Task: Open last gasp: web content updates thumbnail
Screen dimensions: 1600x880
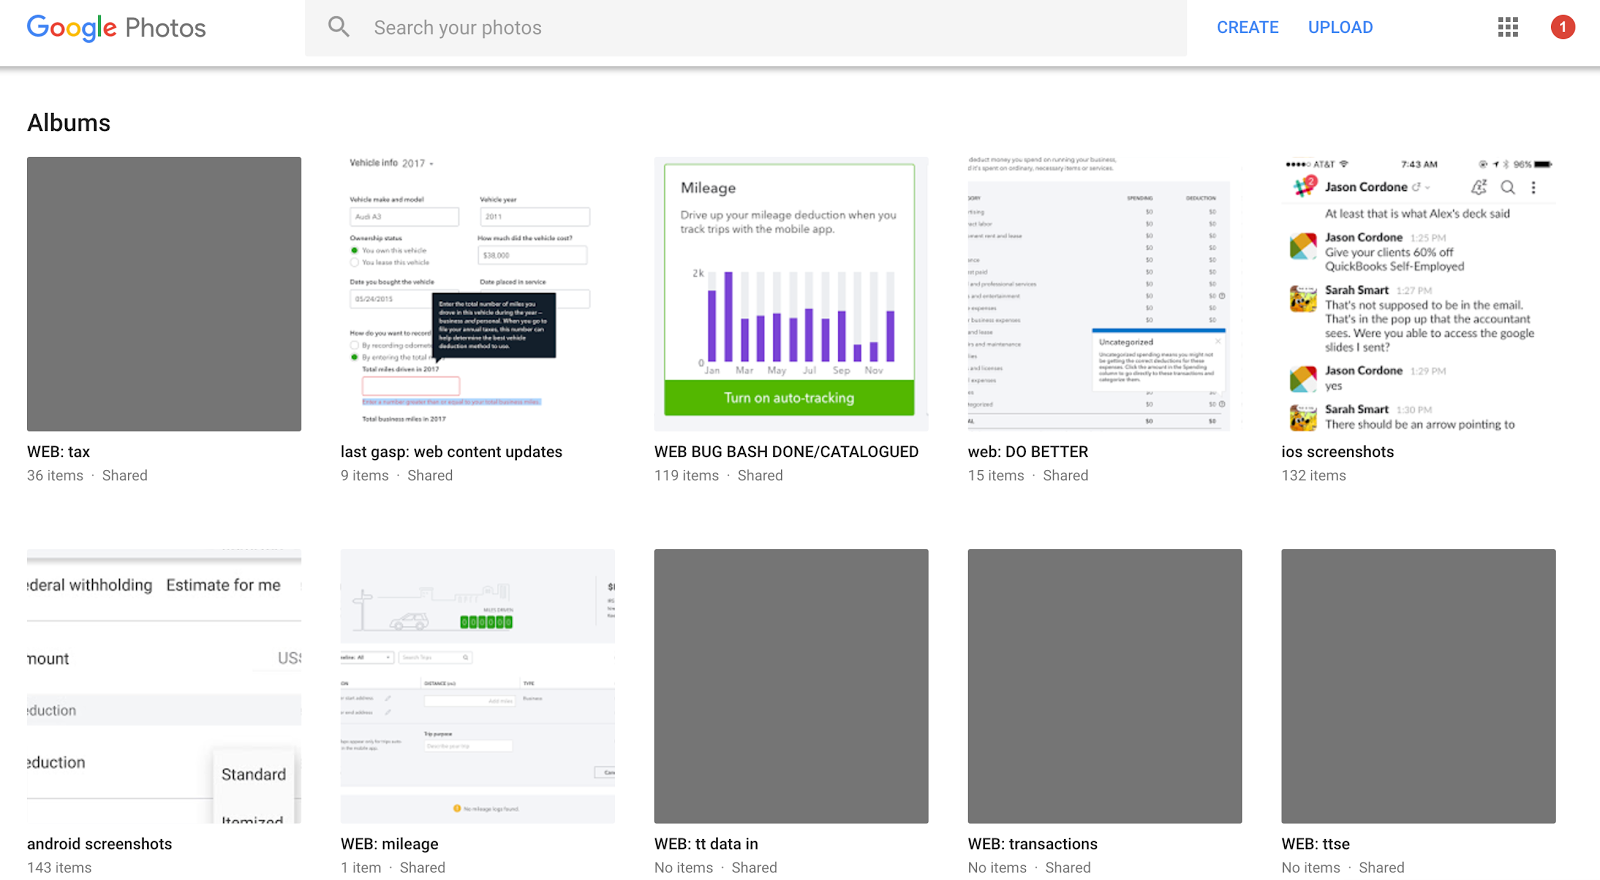Action: point(478,294)
